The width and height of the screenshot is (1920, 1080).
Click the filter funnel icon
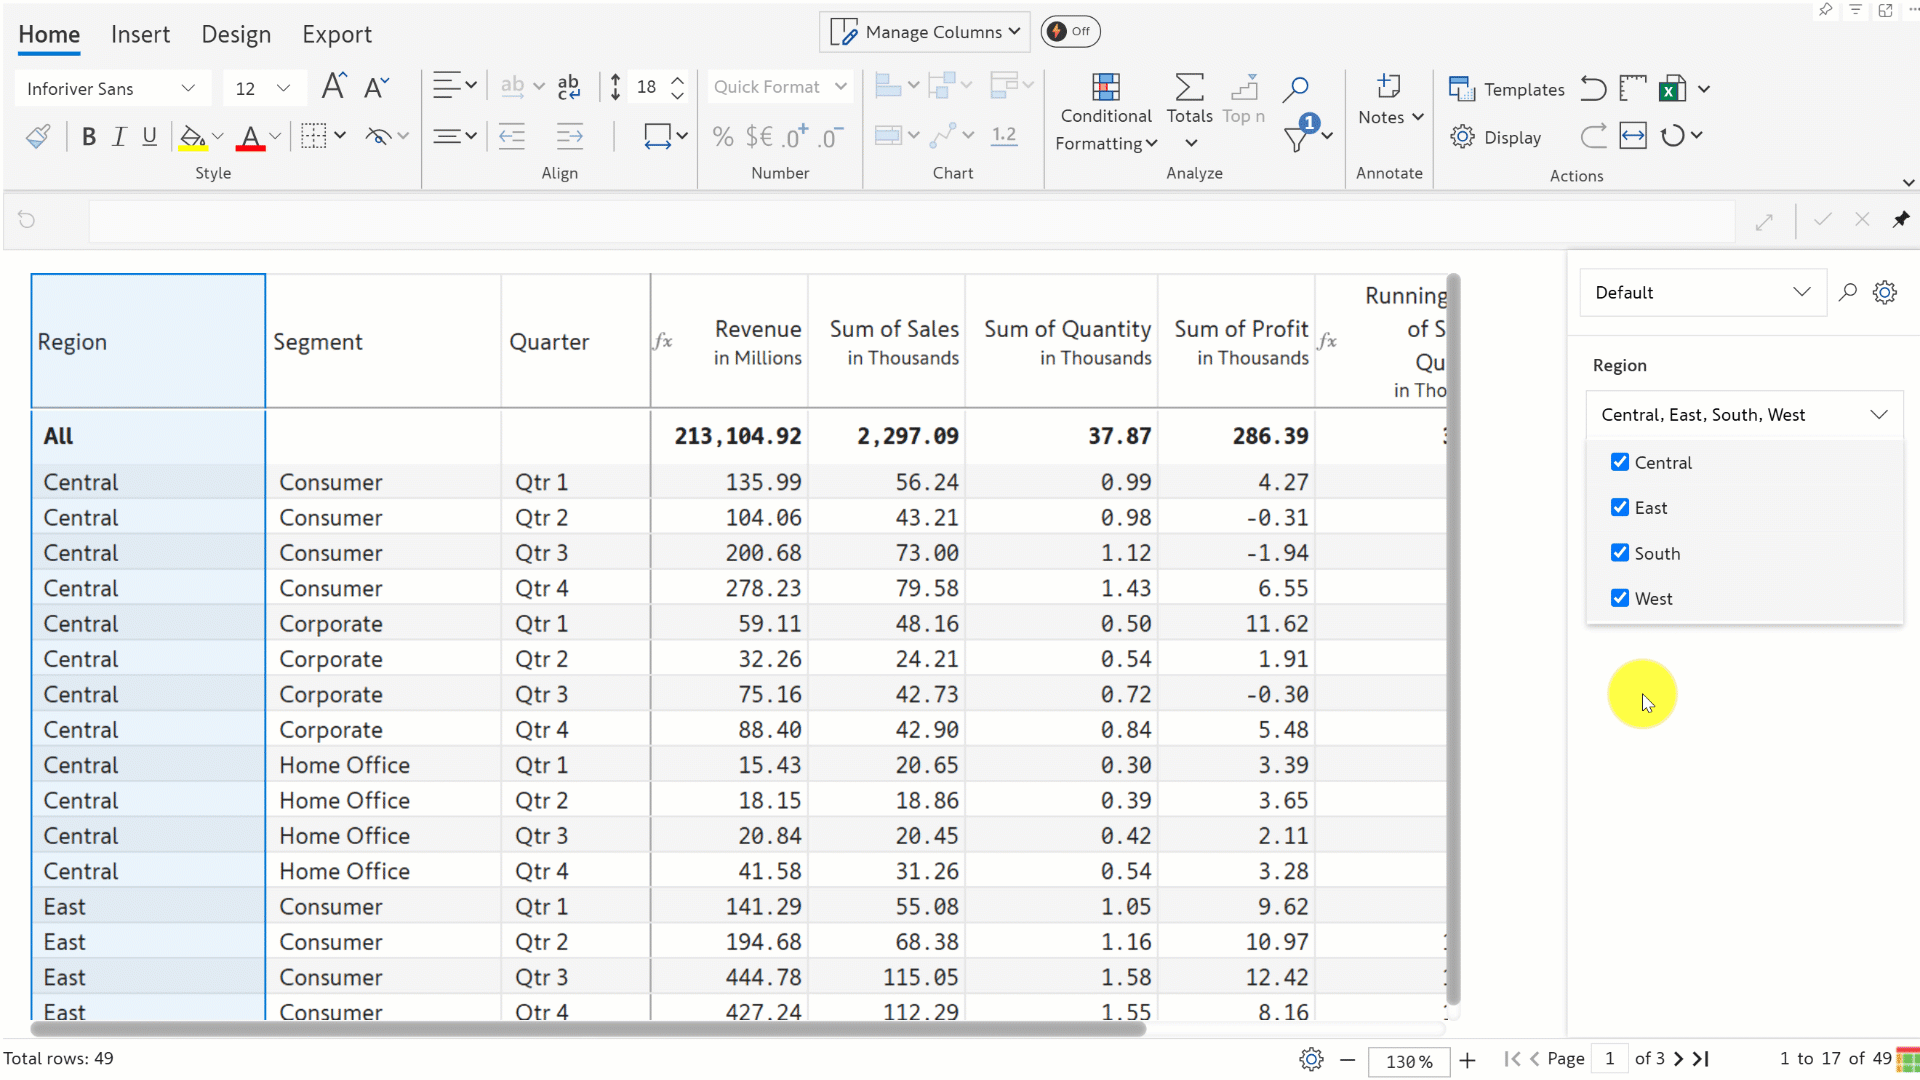(1297, 138)
